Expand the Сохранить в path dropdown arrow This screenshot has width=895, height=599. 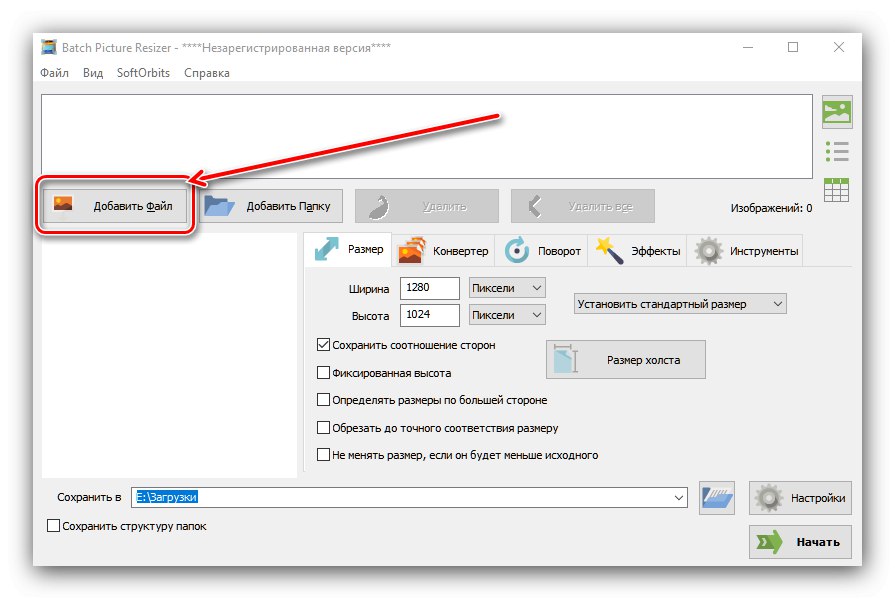coord(679,497)
